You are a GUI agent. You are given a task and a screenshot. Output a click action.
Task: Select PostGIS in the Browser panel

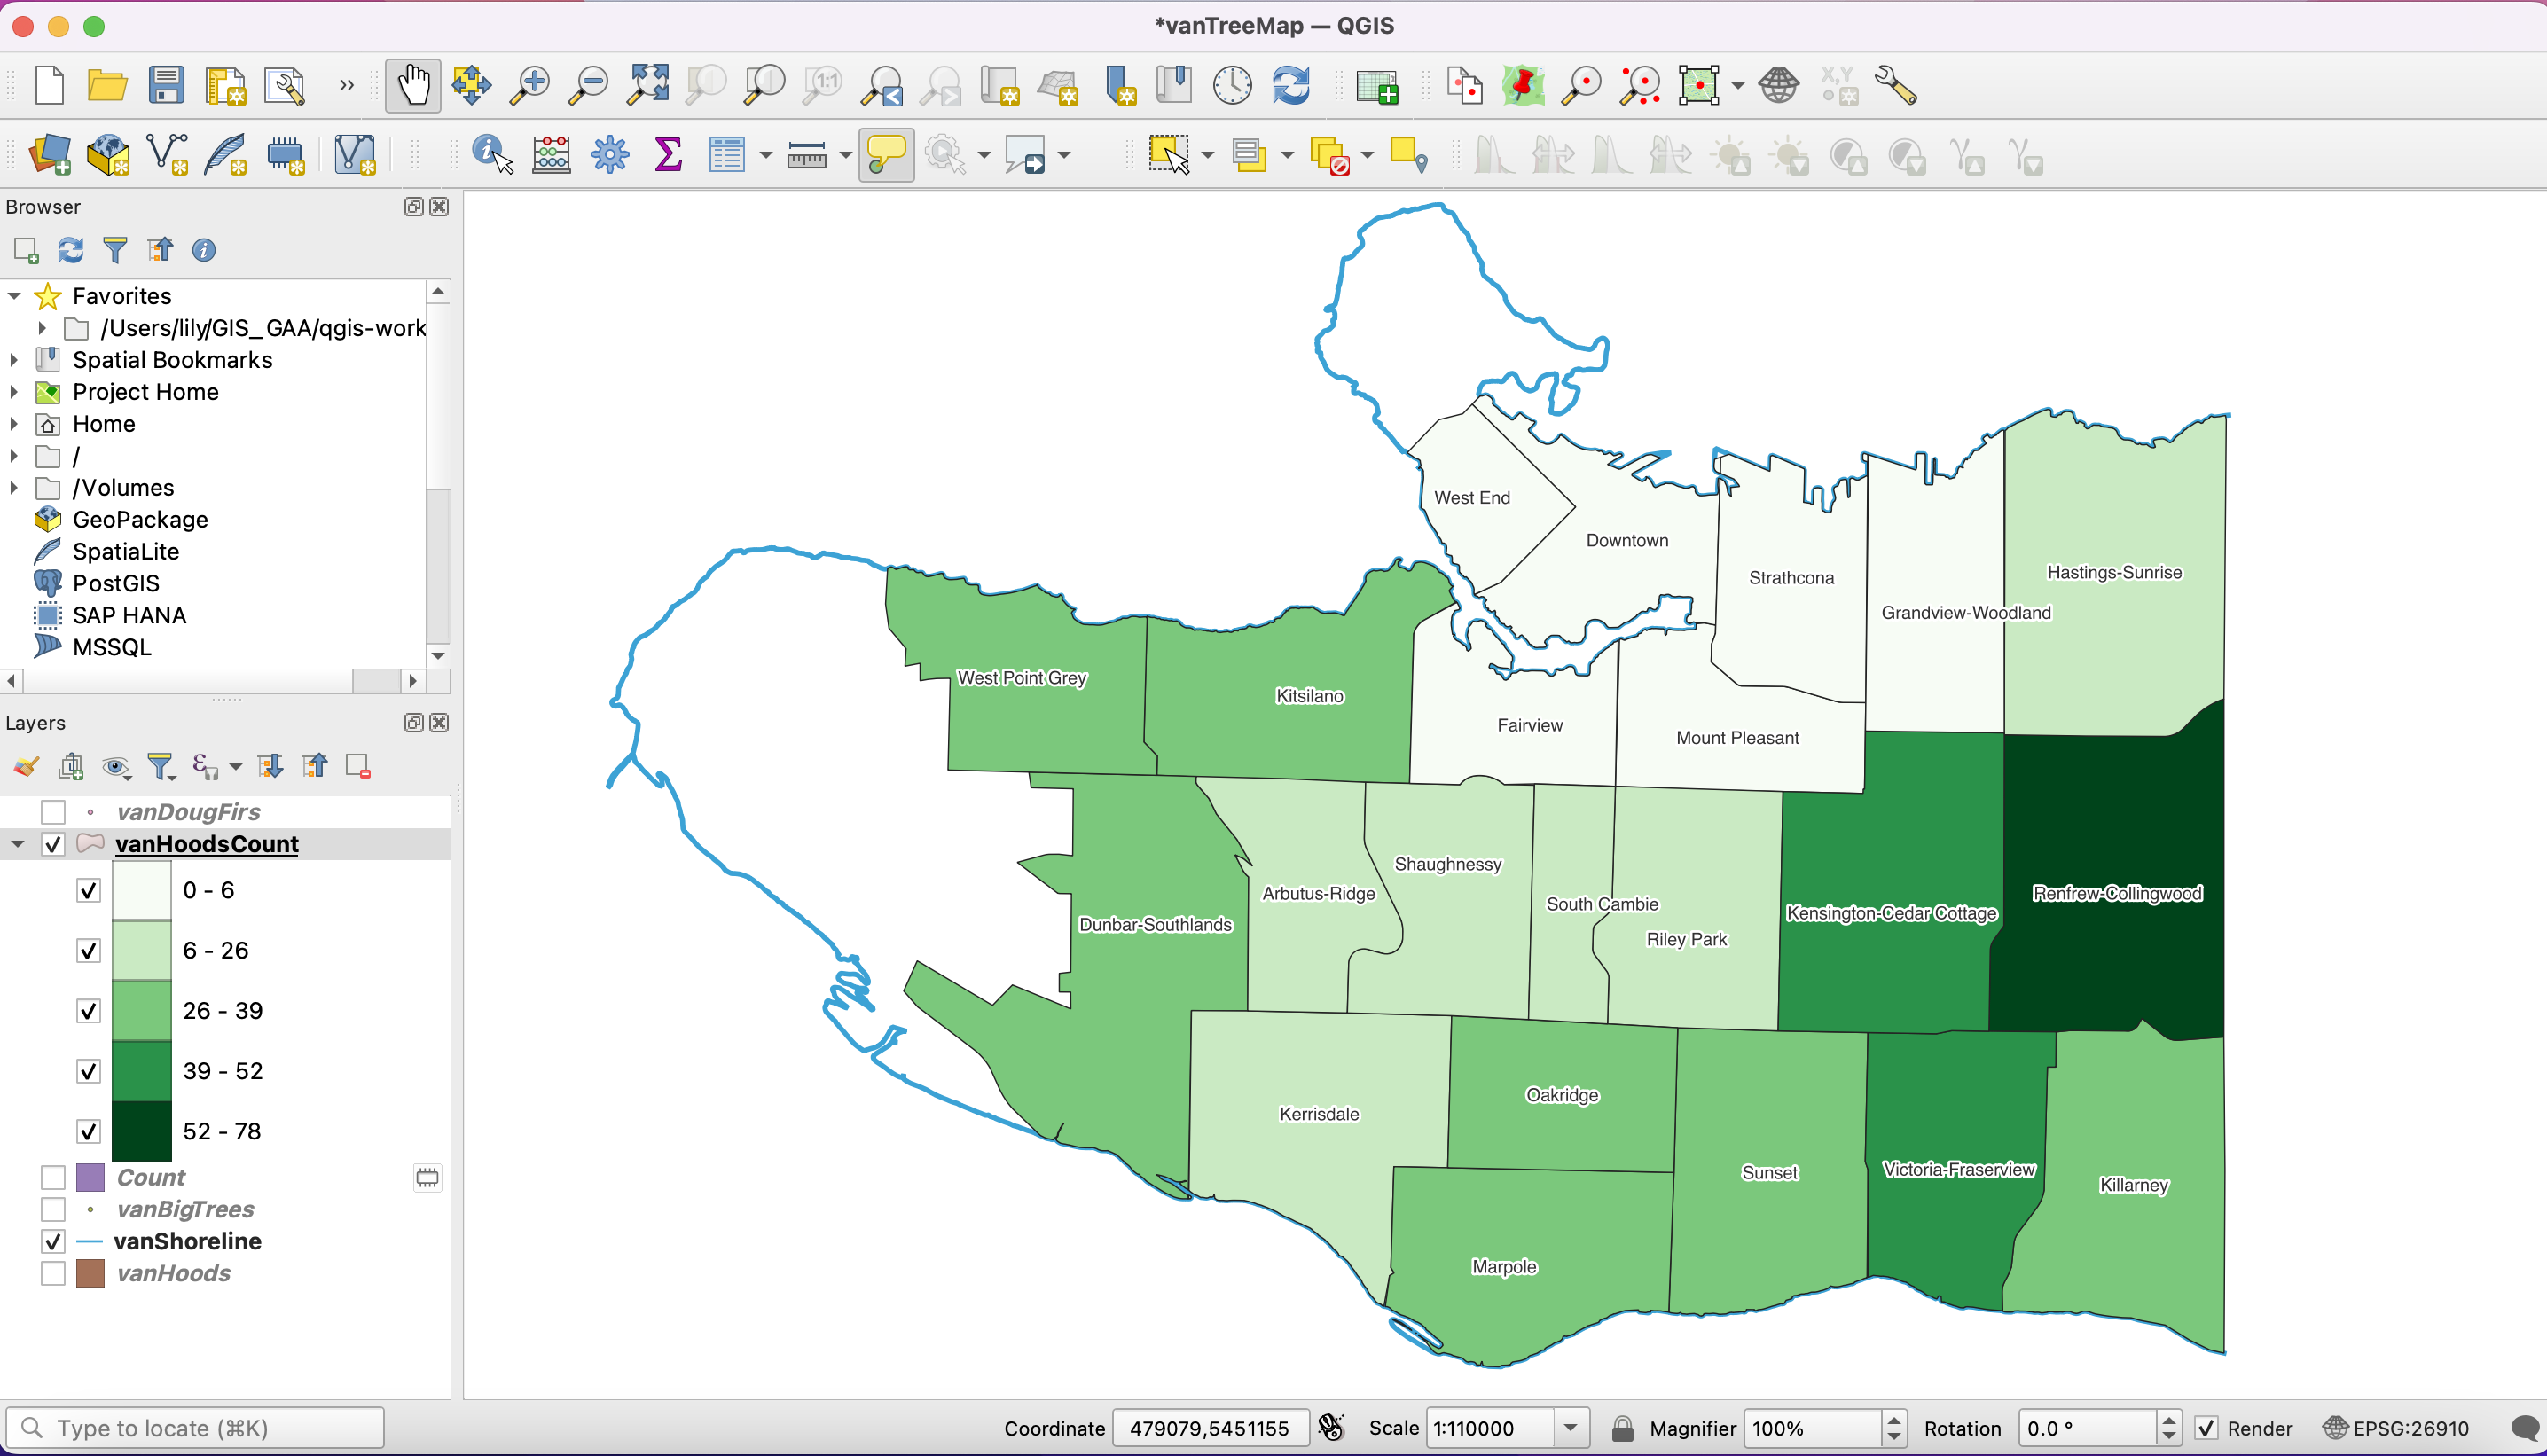116,584
